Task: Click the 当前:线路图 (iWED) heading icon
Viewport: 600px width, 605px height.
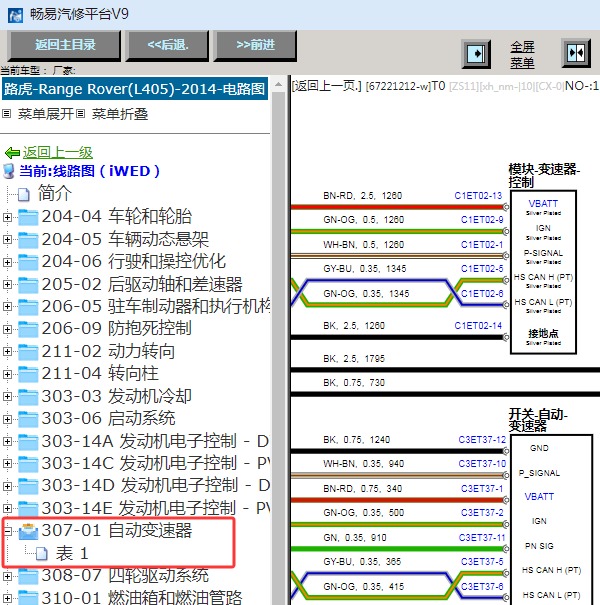Action: [8, 171]
